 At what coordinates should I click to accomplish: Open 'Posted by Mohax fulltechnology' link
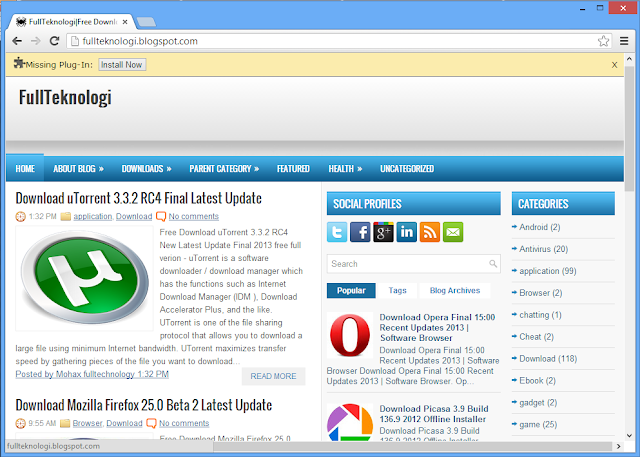92,374
